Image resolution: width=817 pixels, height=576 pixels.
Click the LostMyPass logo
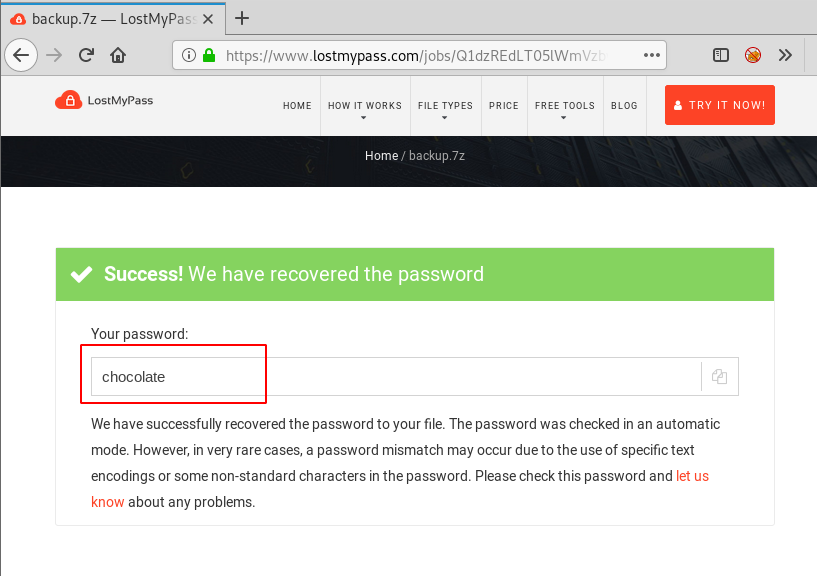pyautogui.click(x=104, y=100)
